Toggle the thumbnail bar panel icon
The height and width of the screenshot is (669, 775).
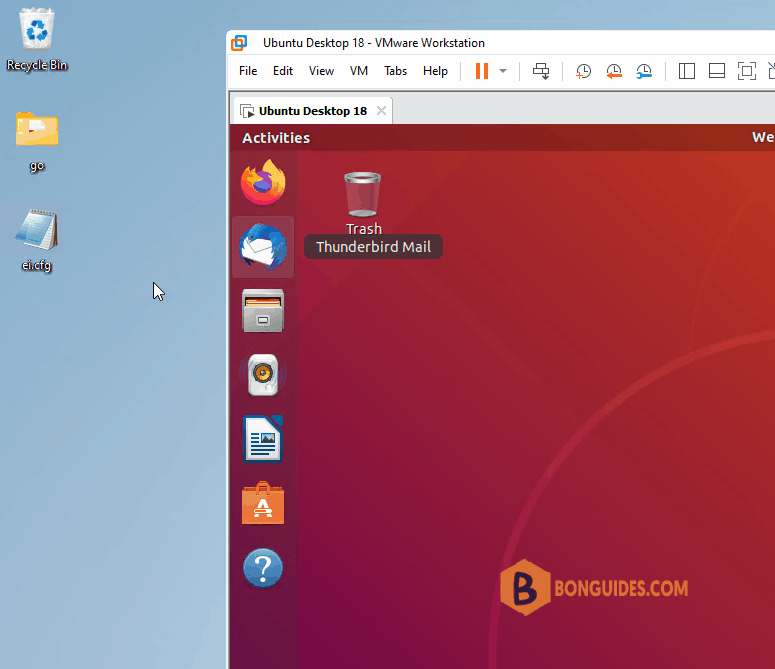[x=717, y=71]
